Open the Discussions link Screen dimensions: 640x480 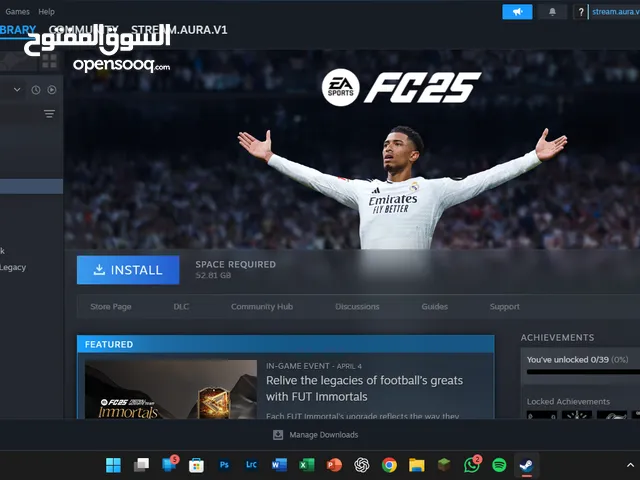[357, 307]
